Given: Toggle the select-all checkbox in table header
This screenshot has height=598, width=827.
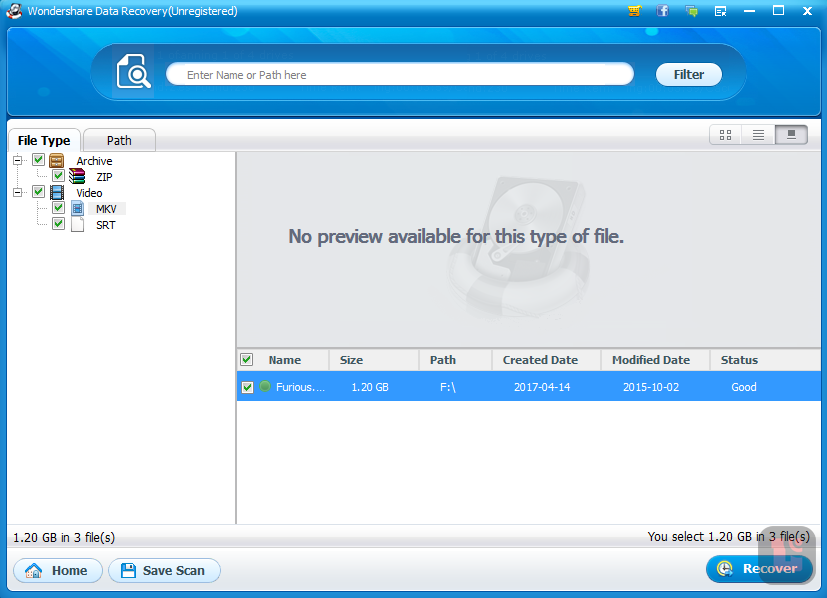Looking at the screenshot, I should (246, 360).
